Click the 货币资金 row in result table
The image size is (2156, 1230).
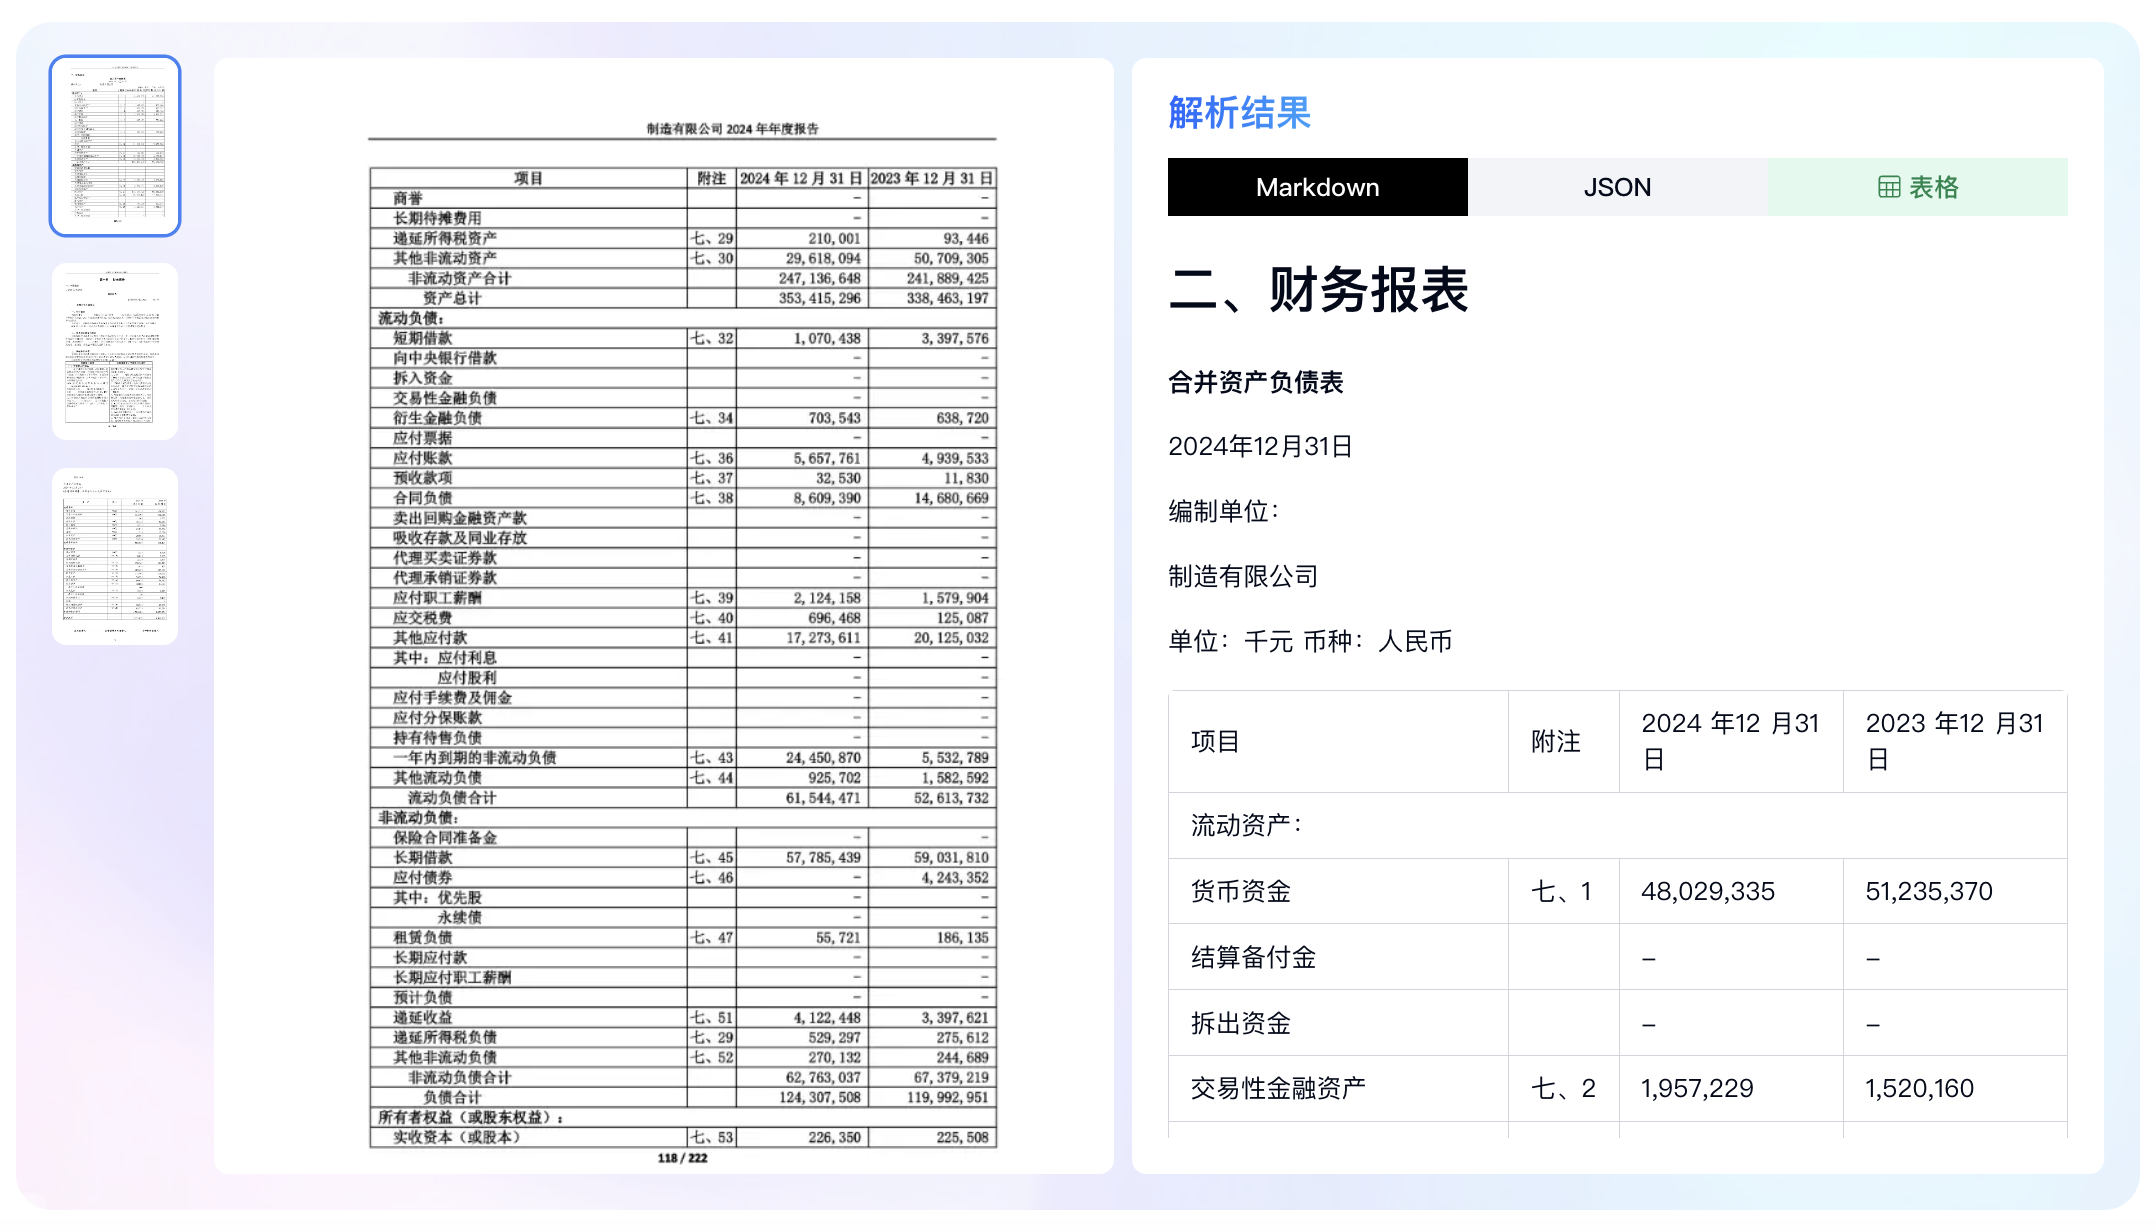(x=1241, y=891)
